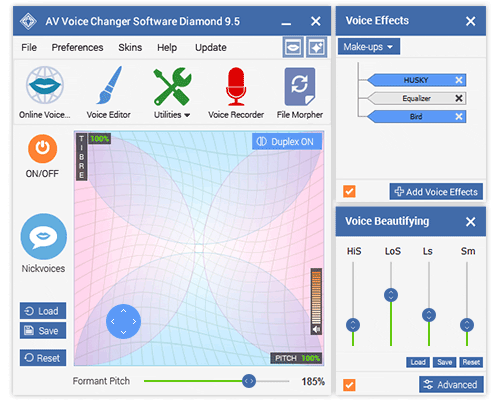Viewport: 500px width, 400px height.
Task: Open the Skins menu
Action: [x=130, y=47]
